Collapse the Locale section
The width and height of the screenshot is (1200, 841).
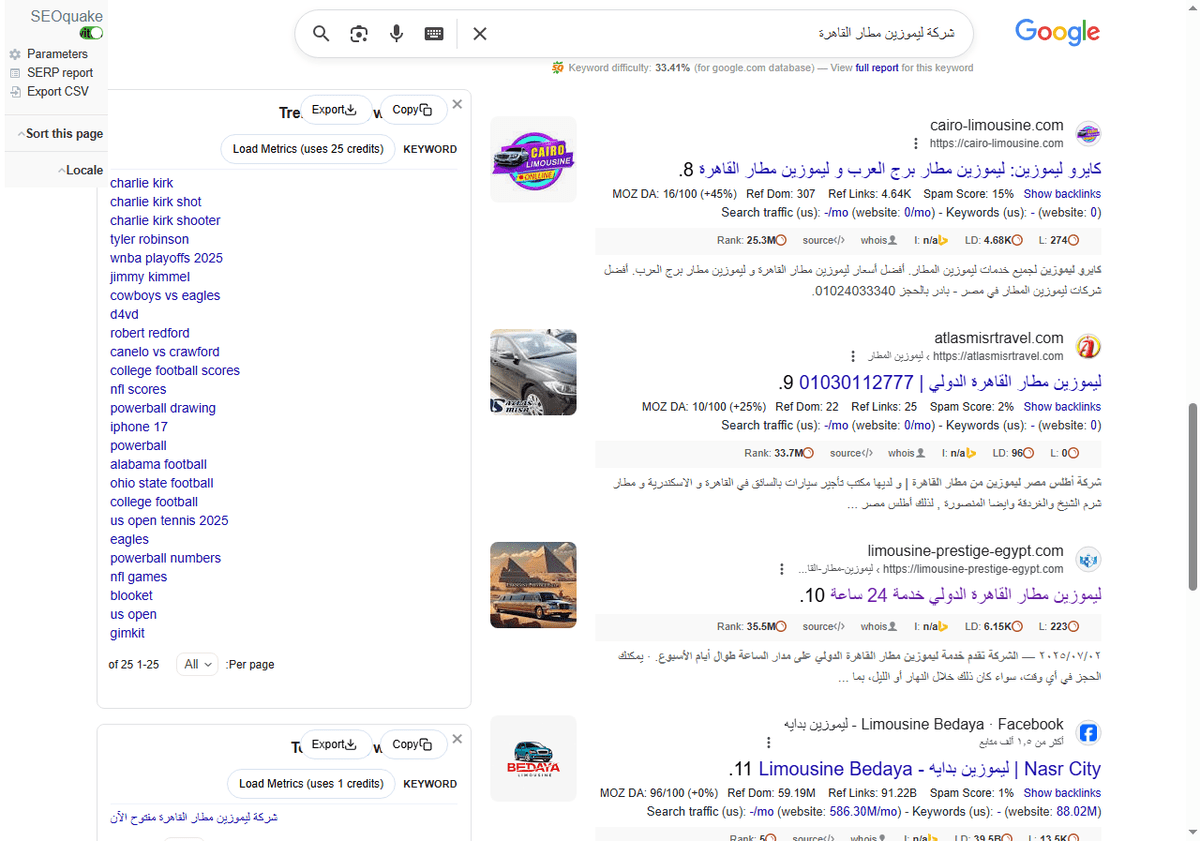click(81, 170)
